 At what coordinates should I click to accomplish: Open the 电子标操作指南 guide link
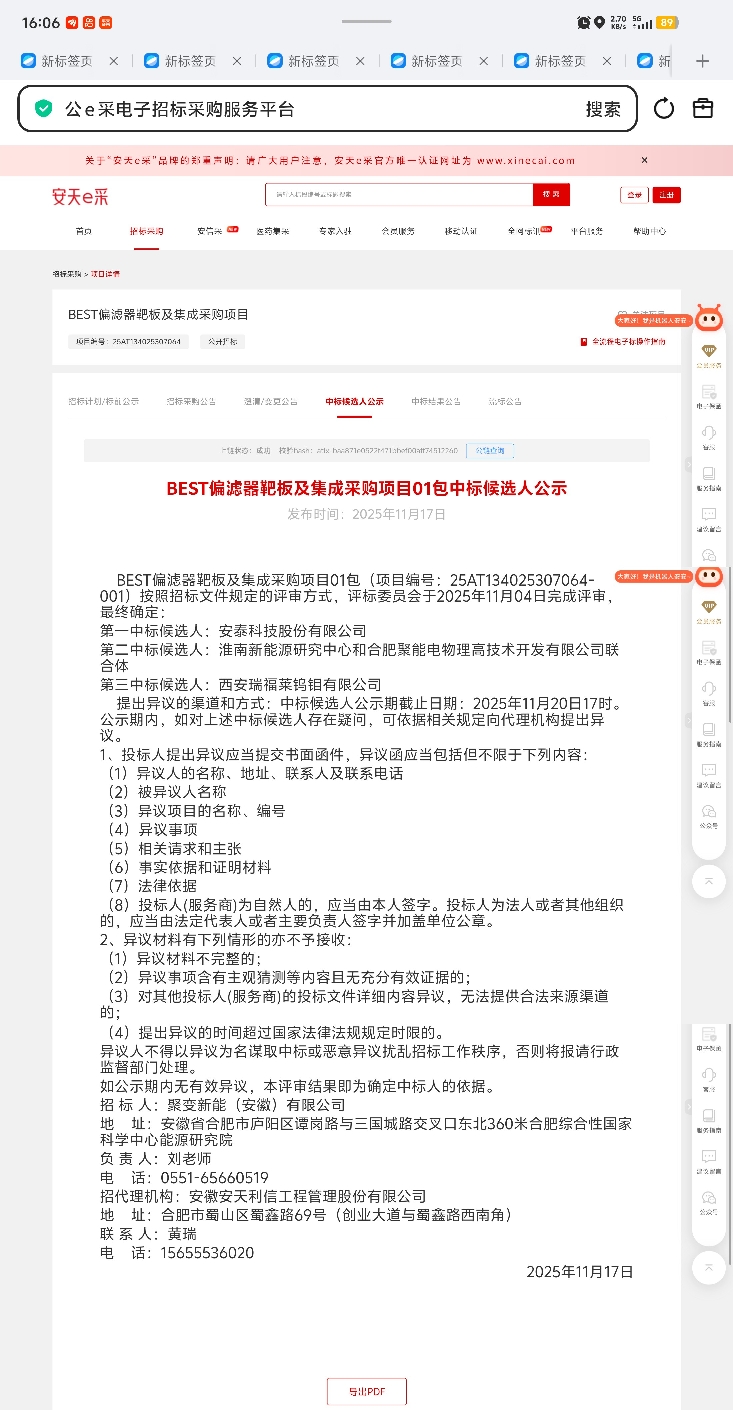pyautogui.click(x=623, y=341)
